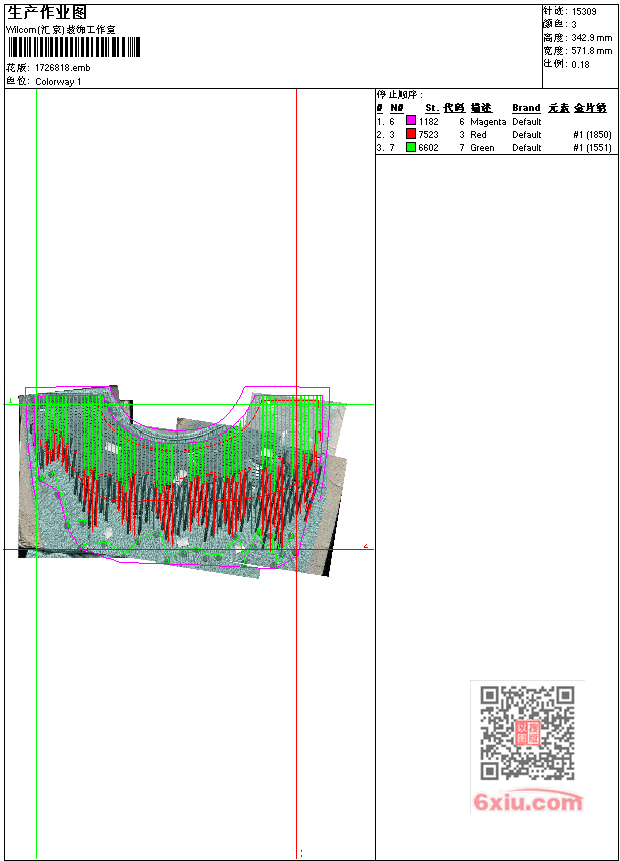The height and width of the screenshot is (861, 620).
Task: Click the stitch count value 15309
Action: pos(584,11)
